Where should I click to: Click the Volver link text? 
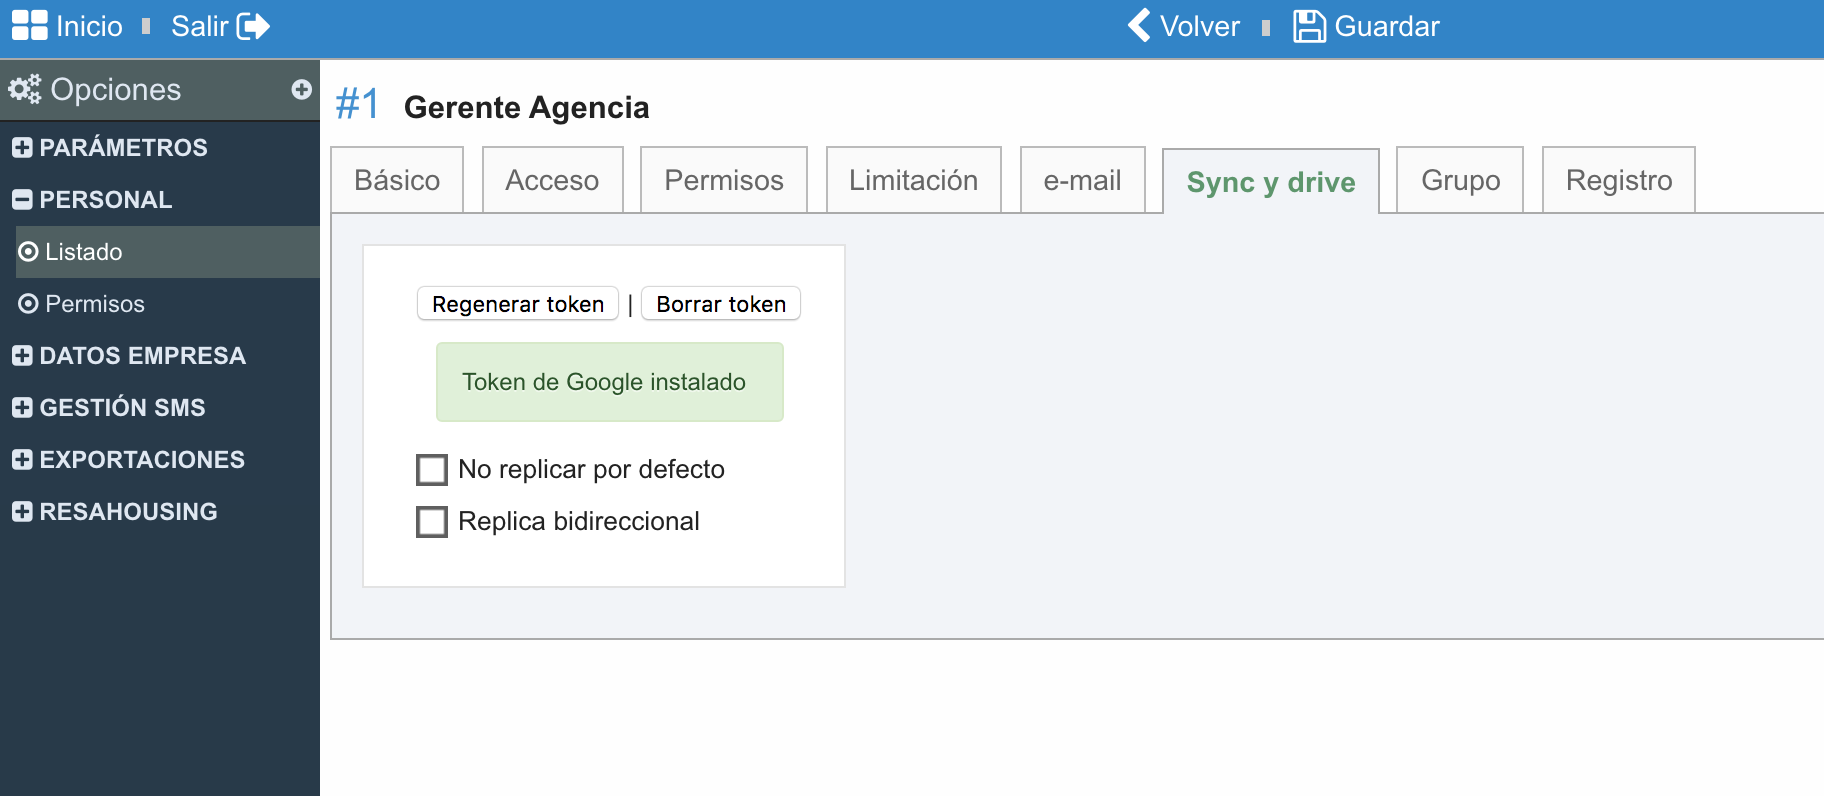pos(1200,26)
